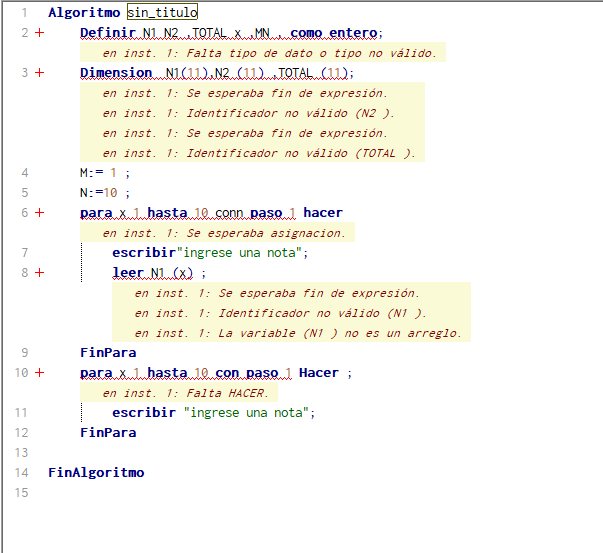Screen dimensions: 603x553
Task: Click the red plus marker on line 2
Action: pyautogui.click(x=39, y=33)
